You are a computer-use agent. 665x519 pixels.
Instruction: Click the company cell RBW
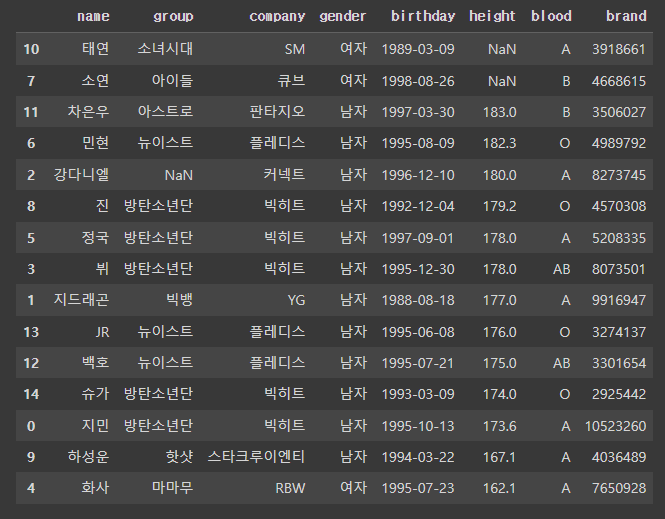coord(290,488)
